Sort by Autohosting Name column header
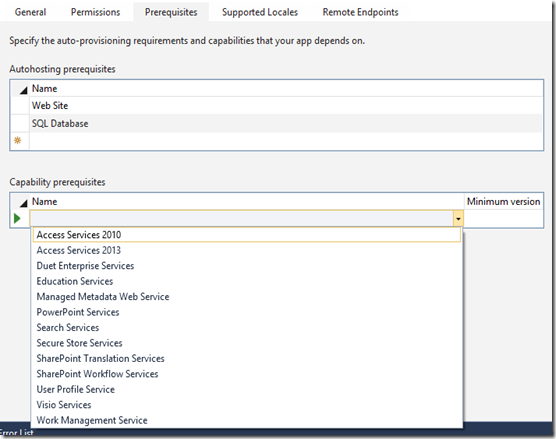Viewport: 556px width, 439px height. 286,88
